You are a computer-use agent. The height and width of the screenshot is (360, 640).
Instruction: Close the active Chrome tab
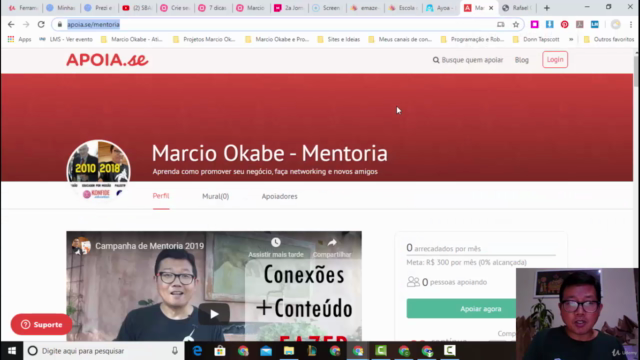(491, 8)
